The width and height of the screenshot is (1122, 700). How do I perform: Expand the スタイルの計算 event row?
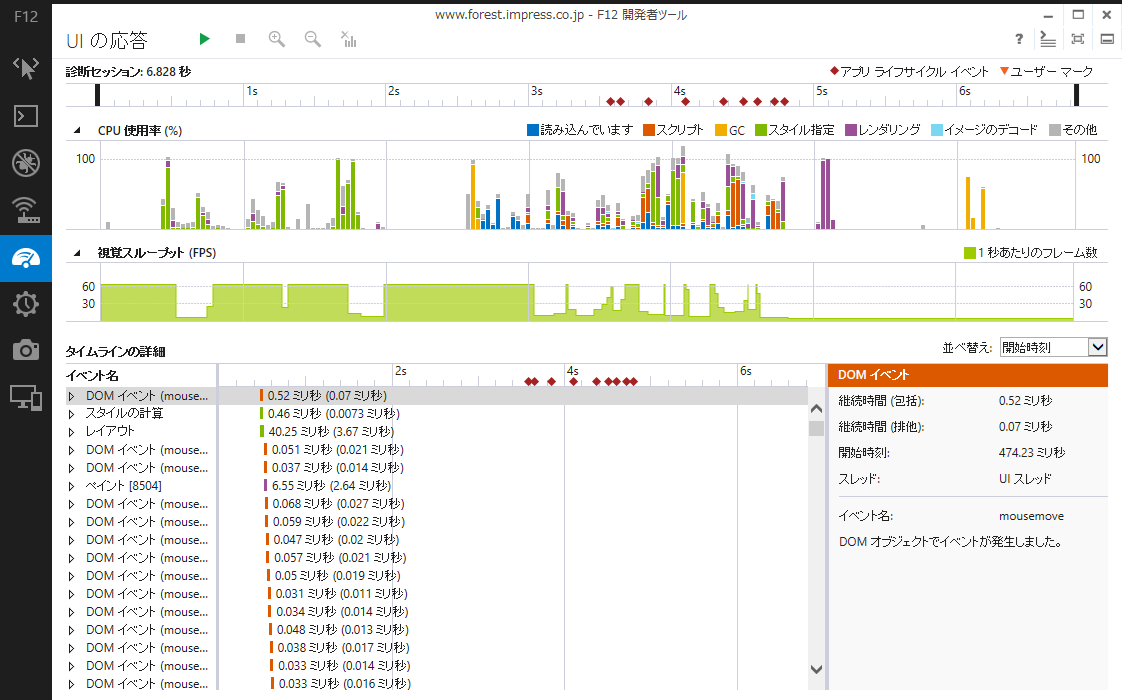pyautogui.click(x=71, y=413)
